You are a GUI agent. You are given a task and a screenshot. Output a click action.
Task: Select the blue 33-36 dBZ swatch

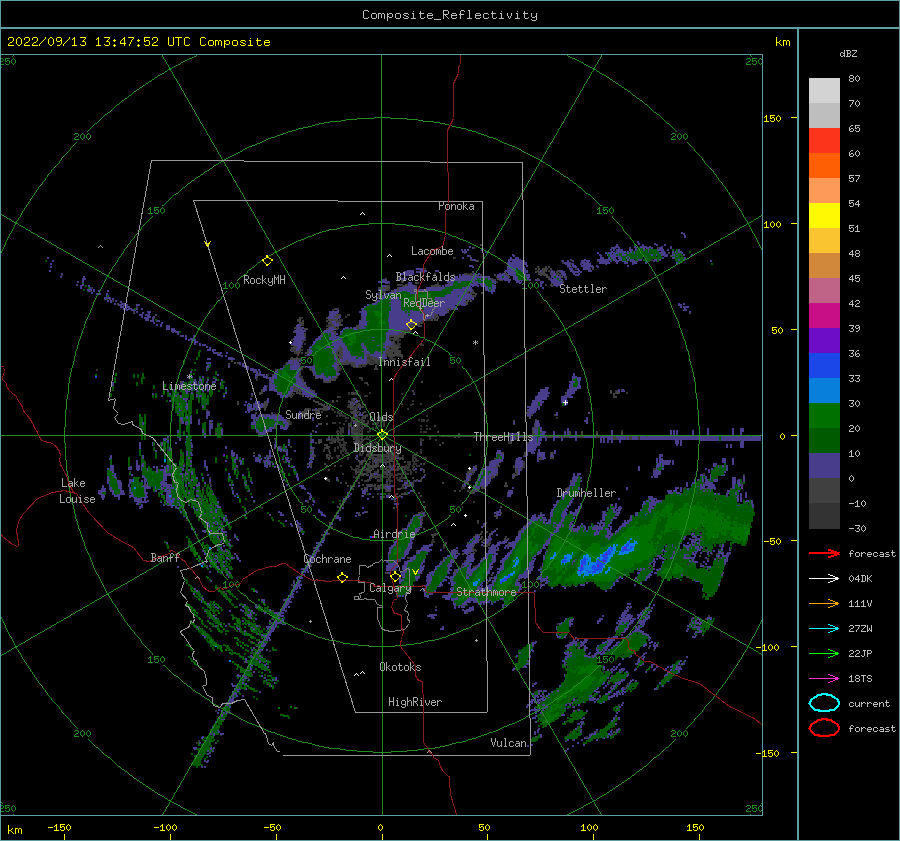pyautogui.click(x=824, y=366)
